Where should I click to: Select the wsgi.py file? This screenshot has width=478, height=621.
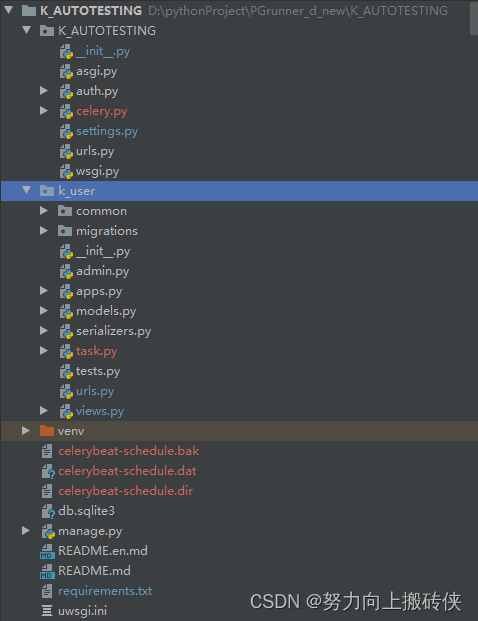97,171
